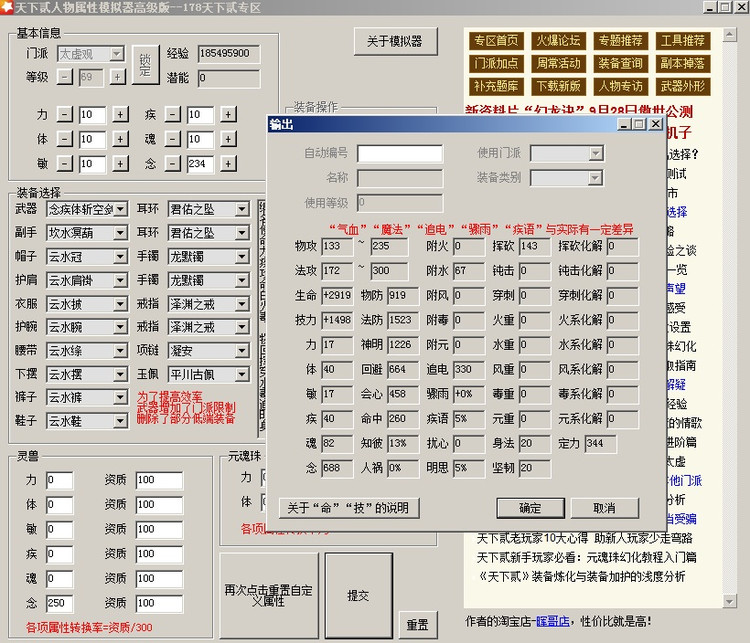Open 鞋子 dropdown showing 云水鞋
This screenshot has width=750, height=643.
point(121,421)
